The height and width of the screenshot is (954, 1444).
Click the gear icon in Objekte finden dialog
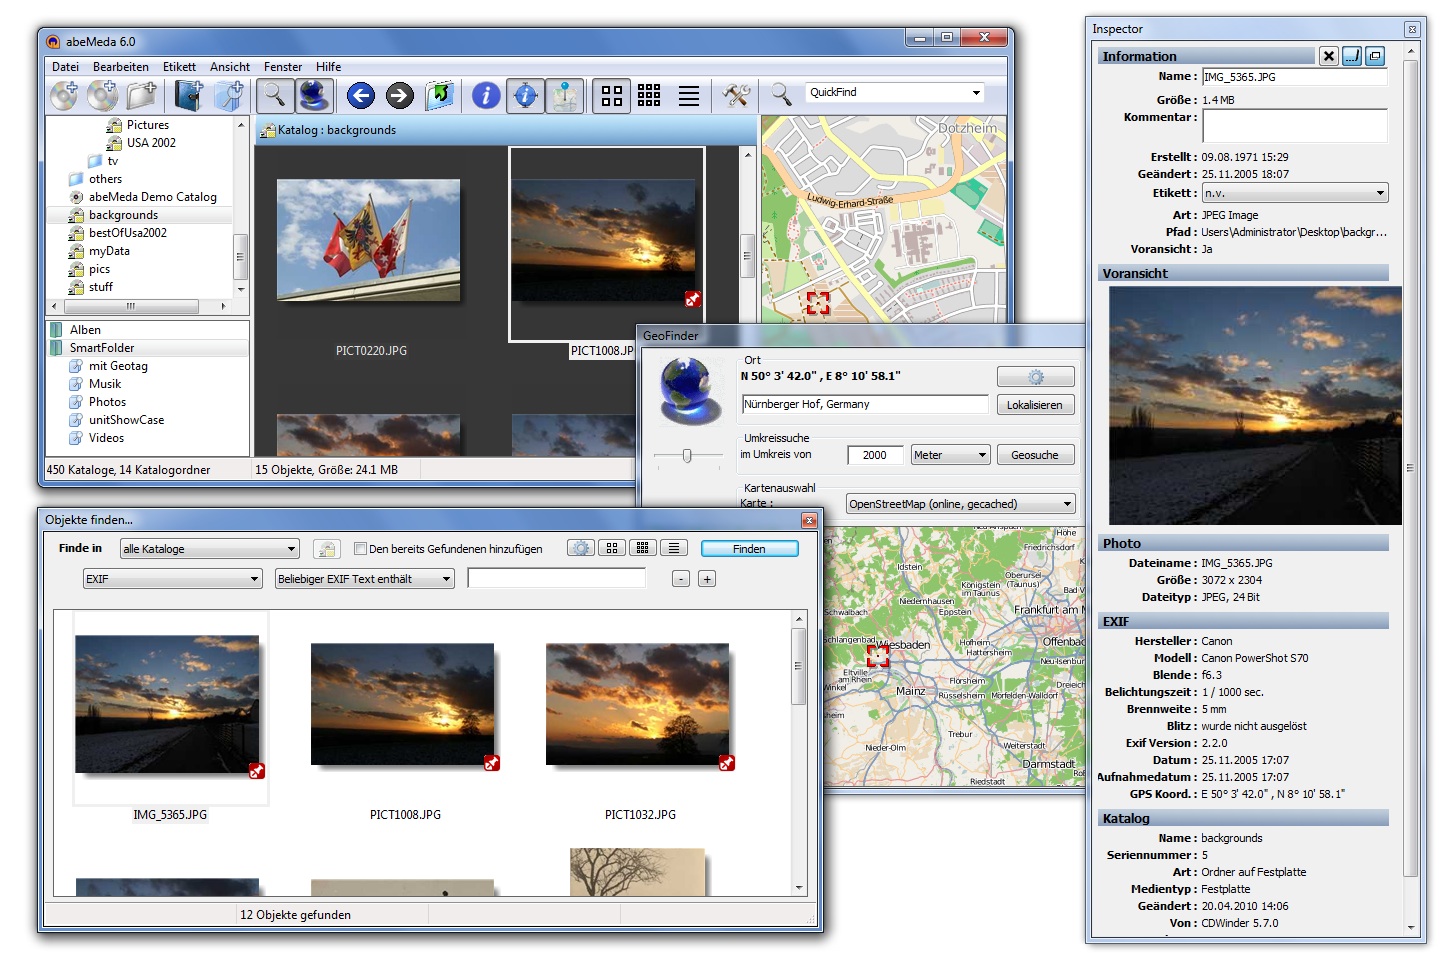pos(580,548)
